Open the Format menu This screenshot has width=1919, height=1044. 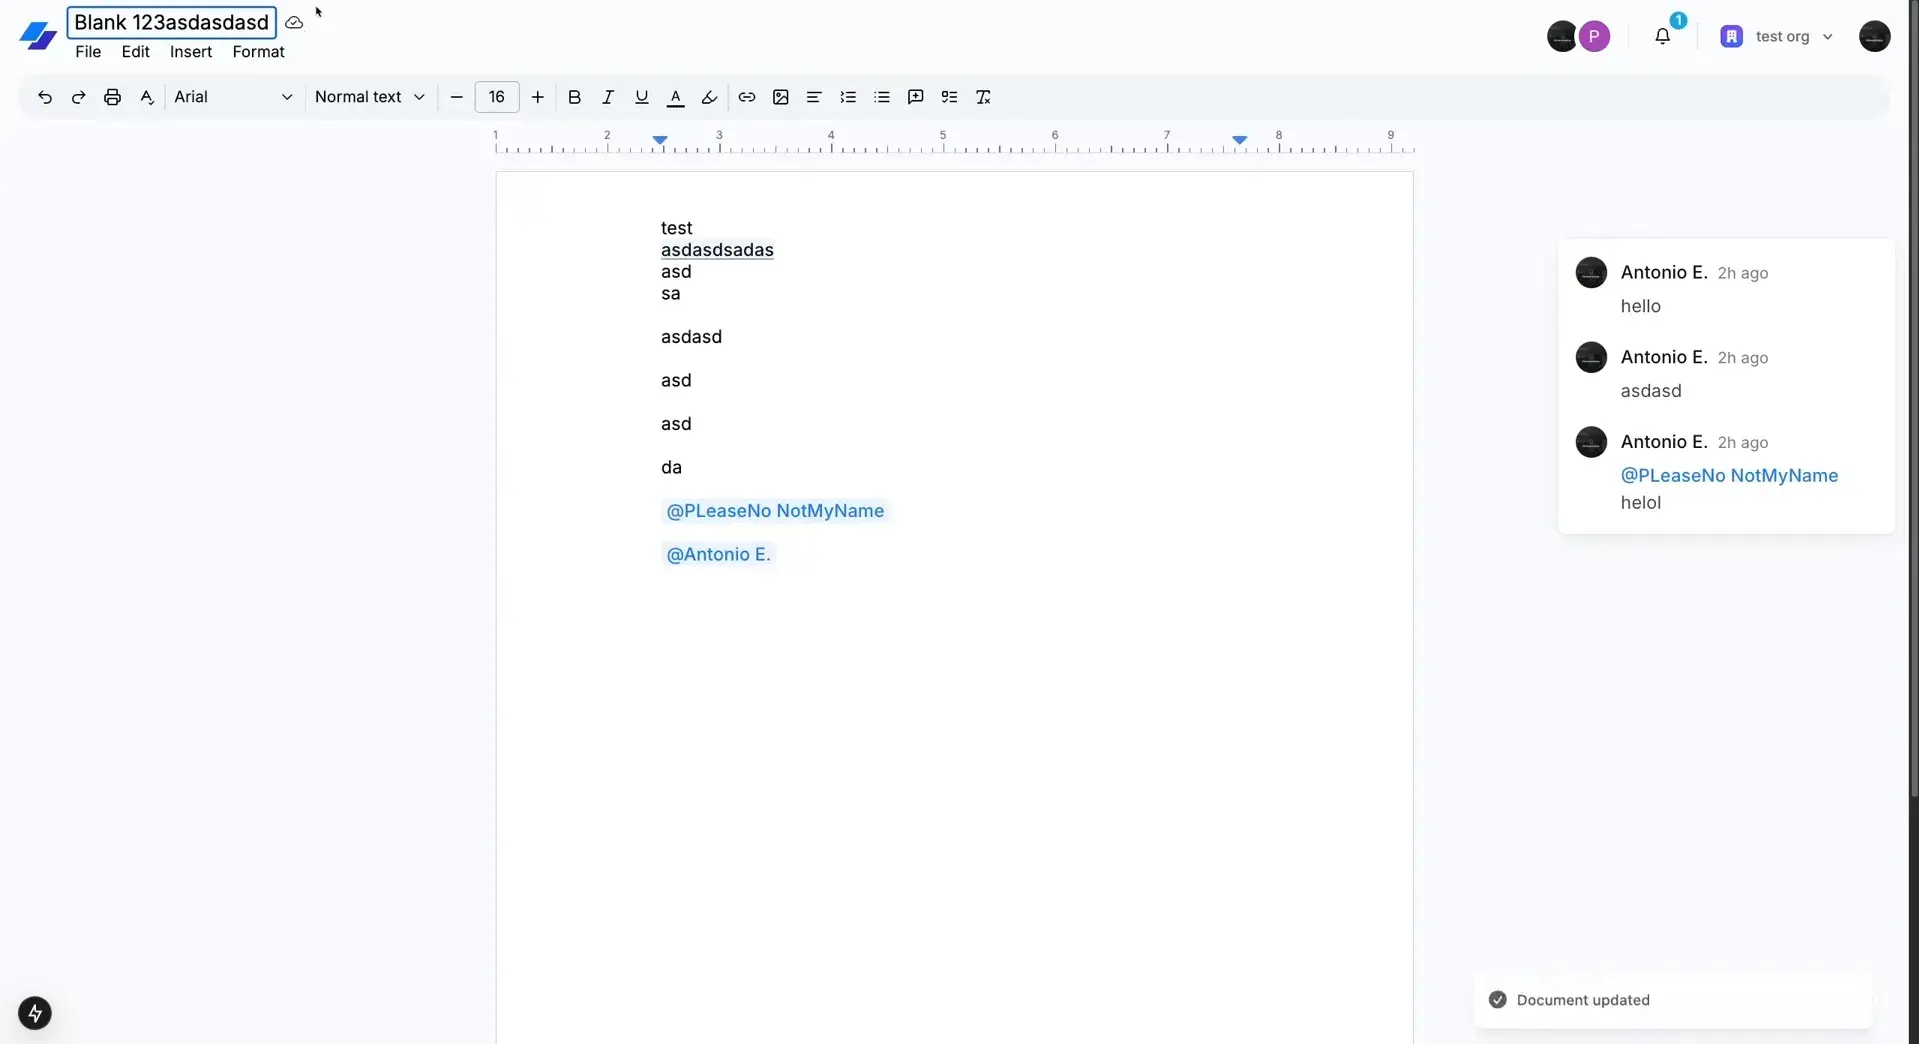tap(258, 52)
